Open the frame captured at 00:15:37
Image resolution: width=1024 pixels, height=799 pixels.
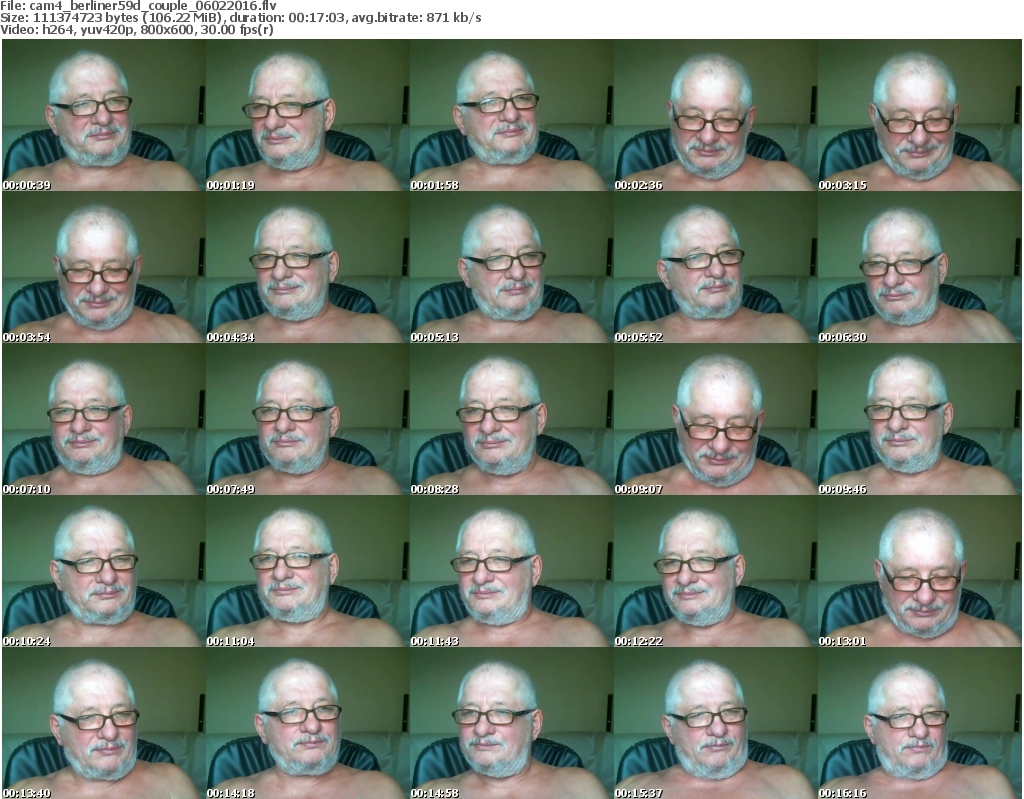pyautogui.click(x=715, y=723)
